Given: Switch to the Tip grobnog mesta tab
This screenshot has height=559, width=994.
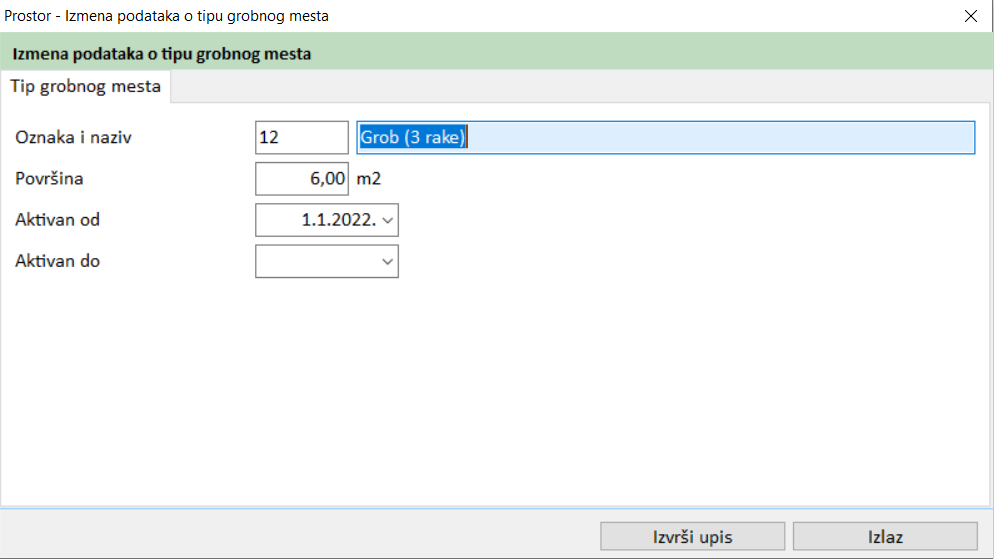Looking at the screenshot, I should tap(86, 86).
